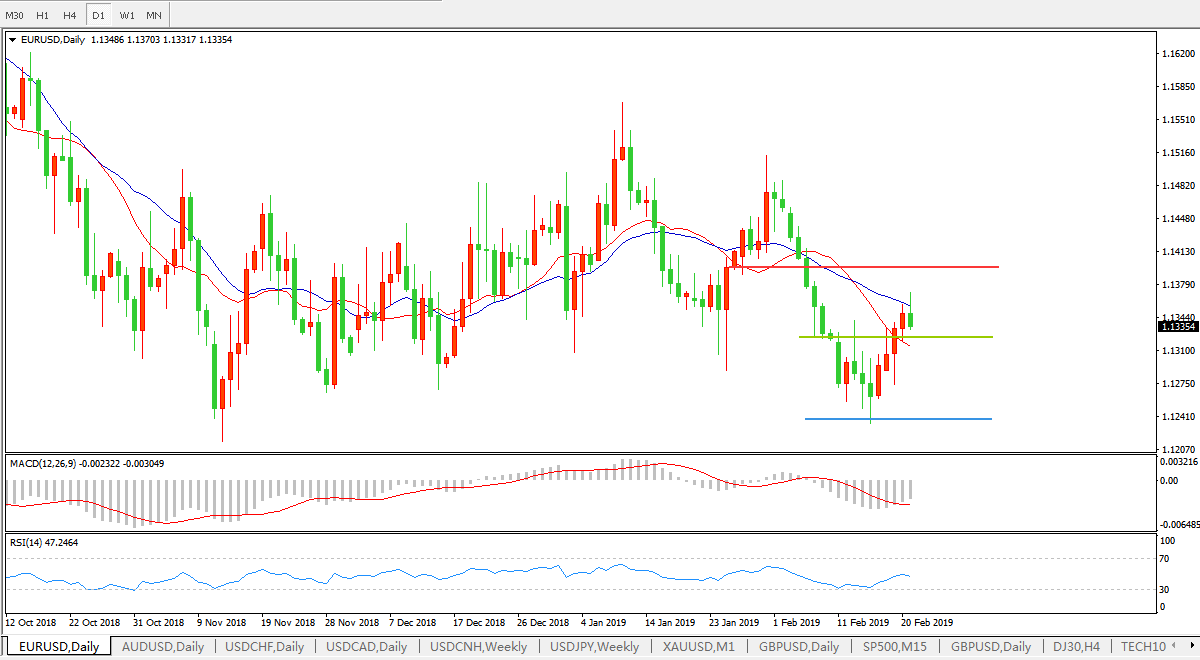Open the USDCAD,Daily chart tab
This screenshot has height=660, width=1200.
click(x=367, y=647)
